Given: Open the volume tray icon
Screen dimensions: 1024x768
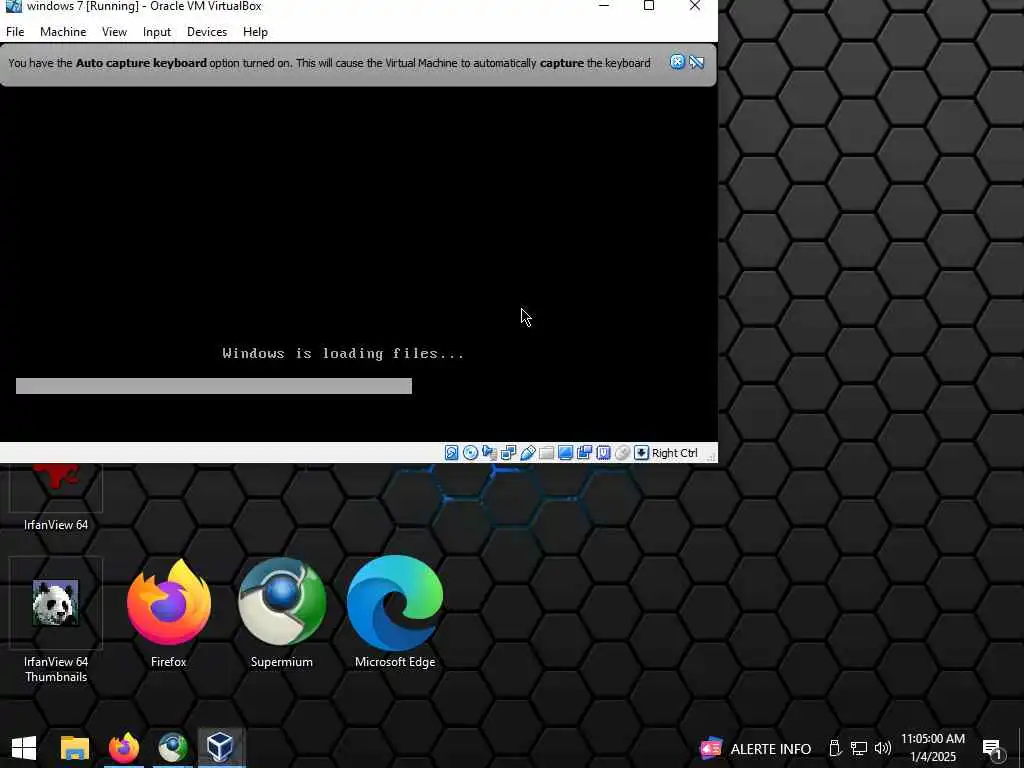Looking at the screenshot, I should pos(883,748).
